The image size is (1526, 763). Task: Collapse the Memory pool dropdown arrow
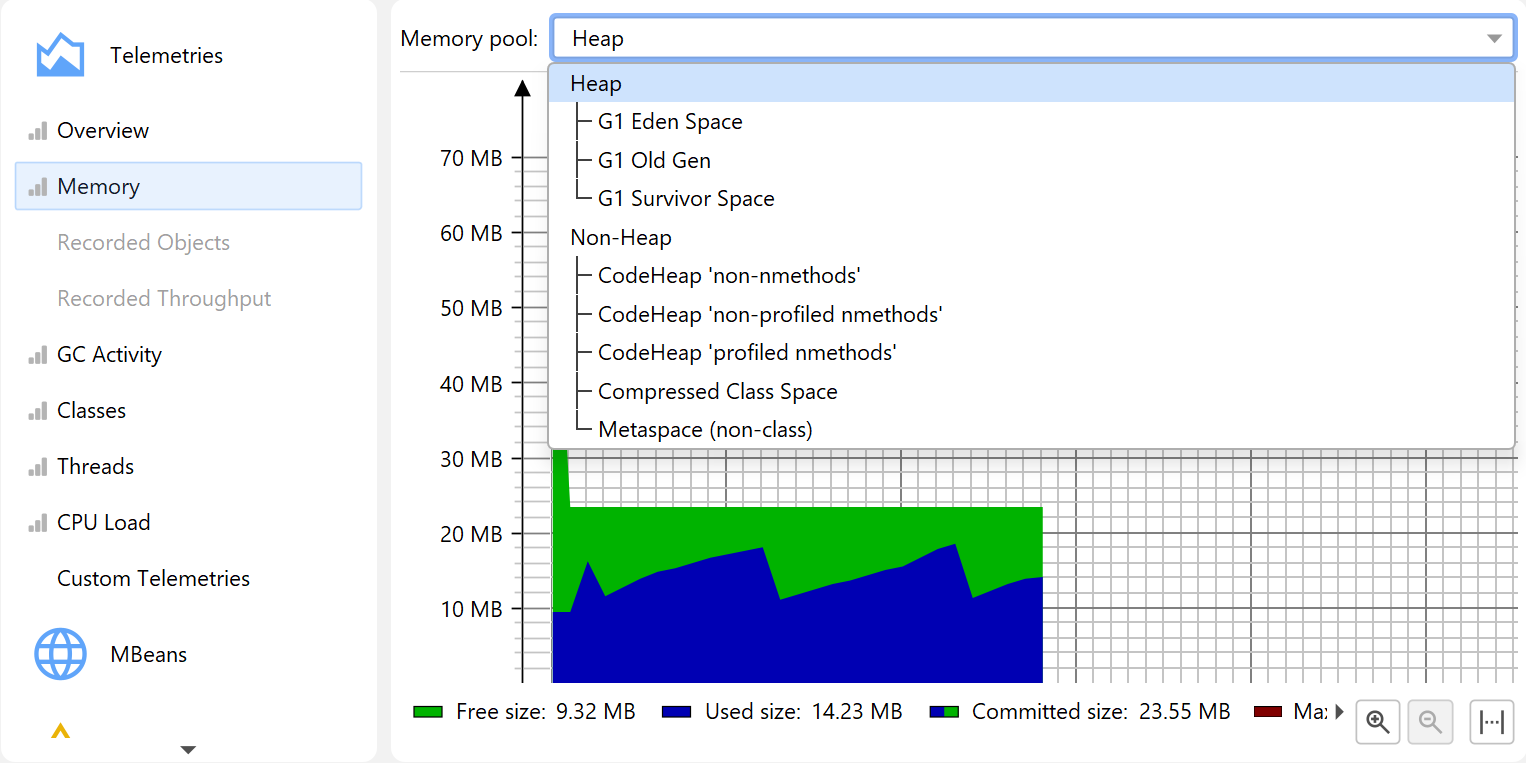click(x=1494, y=39)
